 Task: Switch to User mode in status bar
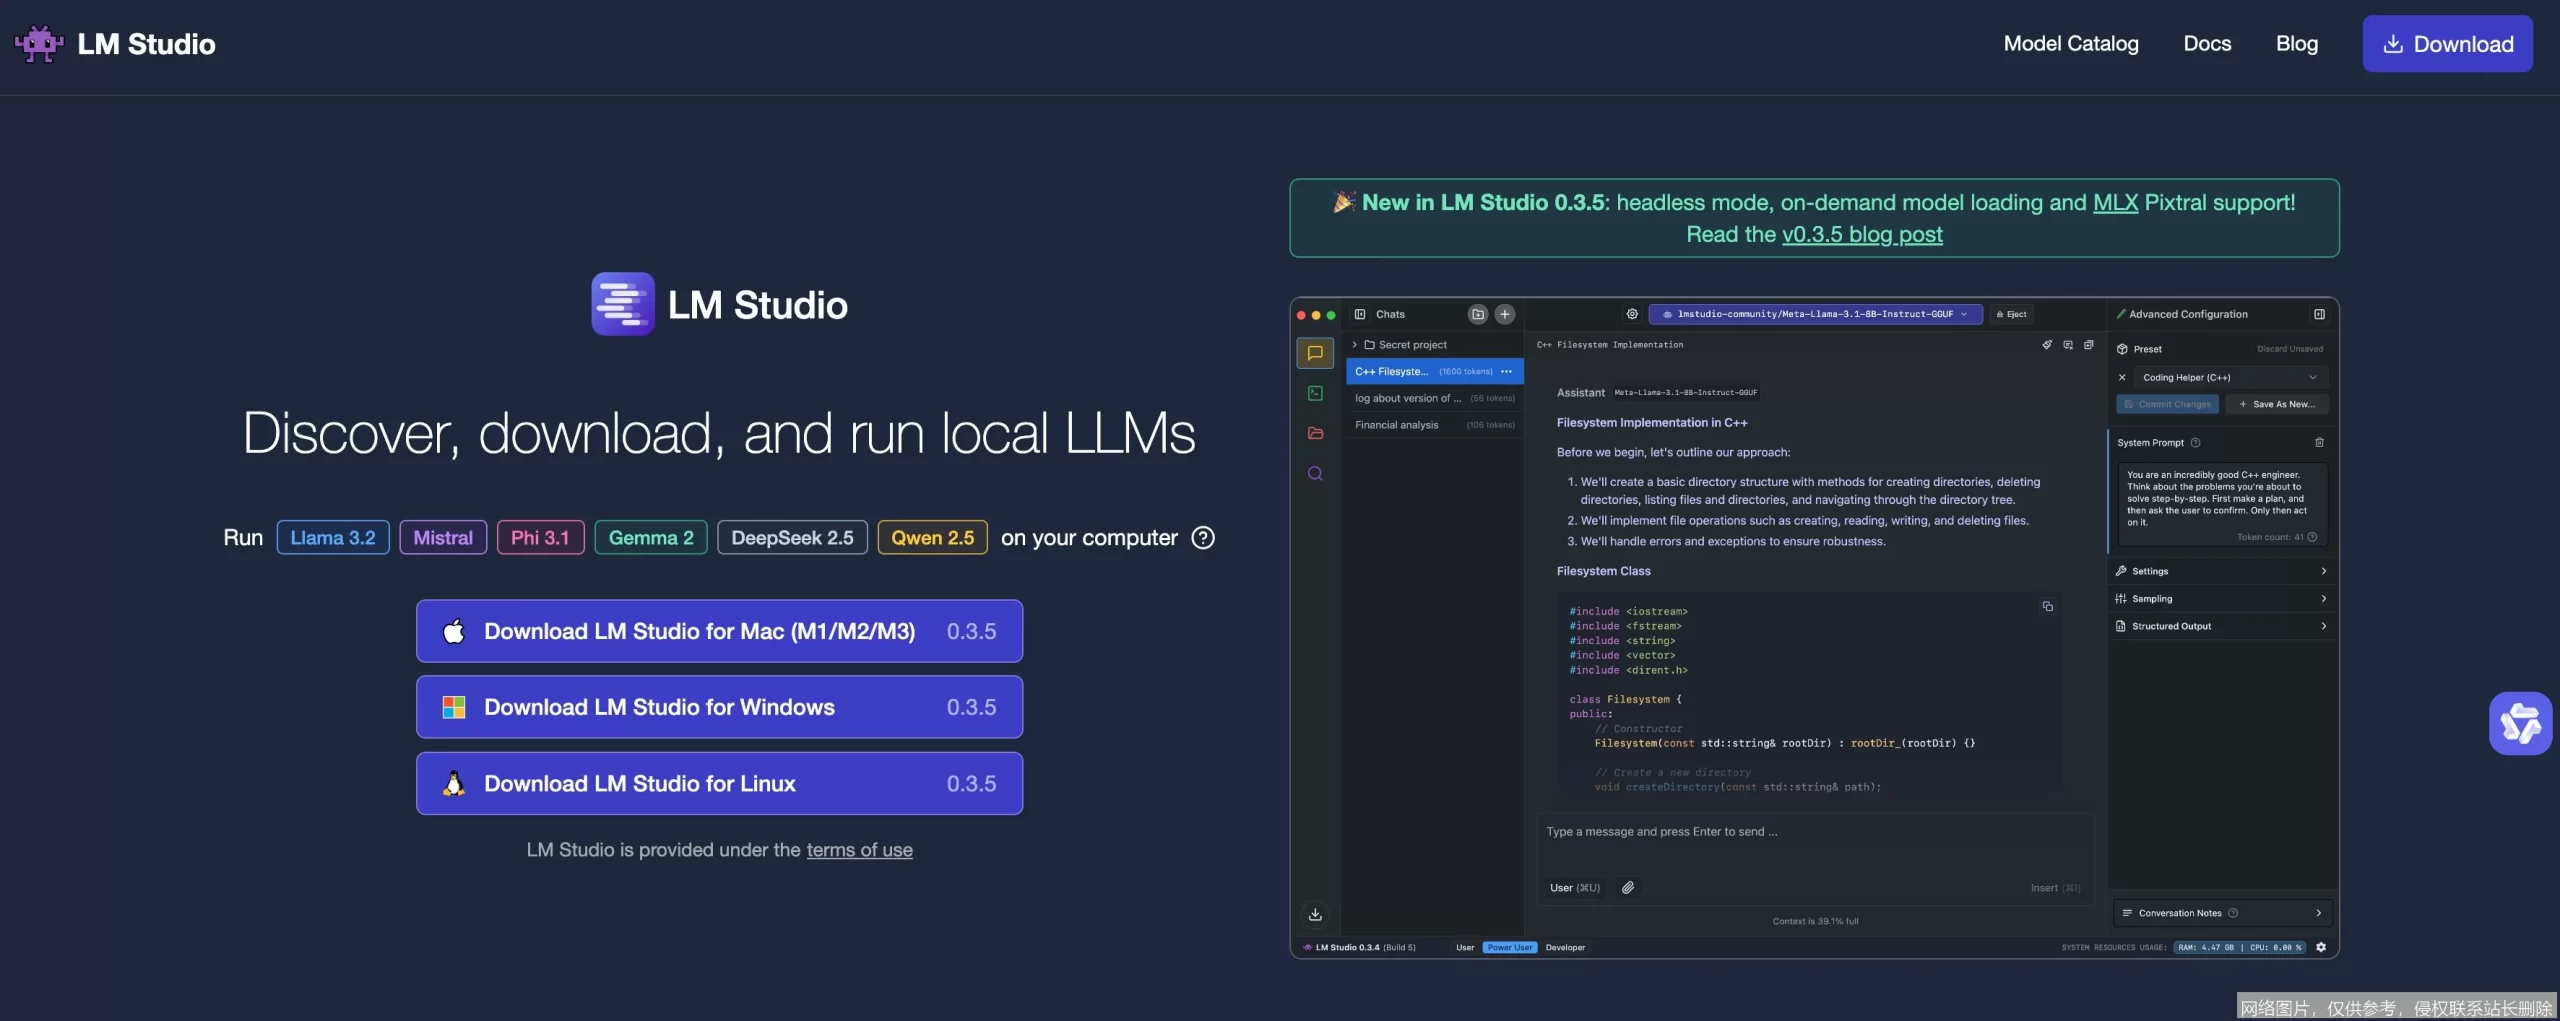coord(1465,948)
